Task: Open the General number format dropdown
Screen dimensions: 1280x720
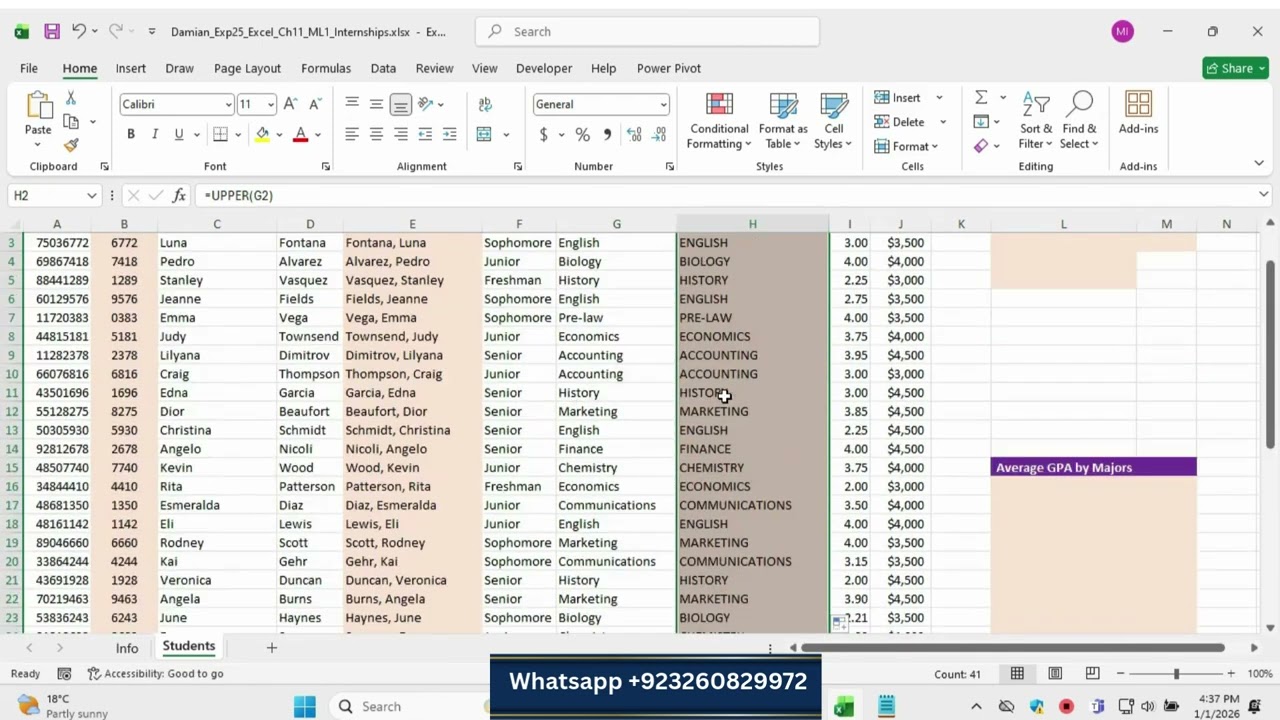Action: pos(662,104)
